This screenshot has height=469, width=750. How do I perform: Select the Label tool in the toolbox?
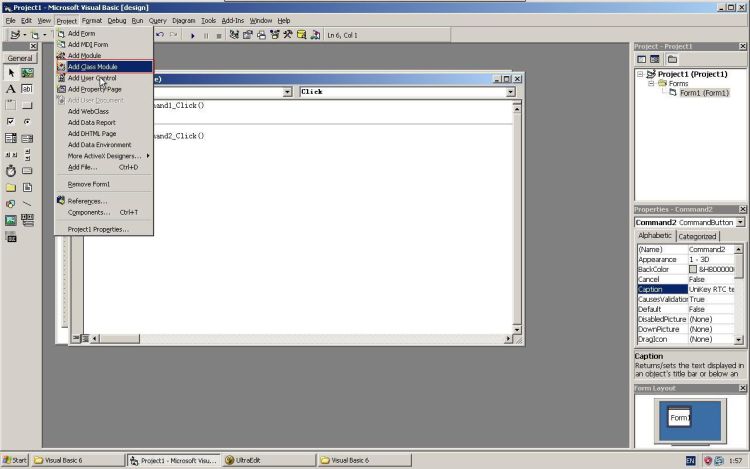[11, 89]
